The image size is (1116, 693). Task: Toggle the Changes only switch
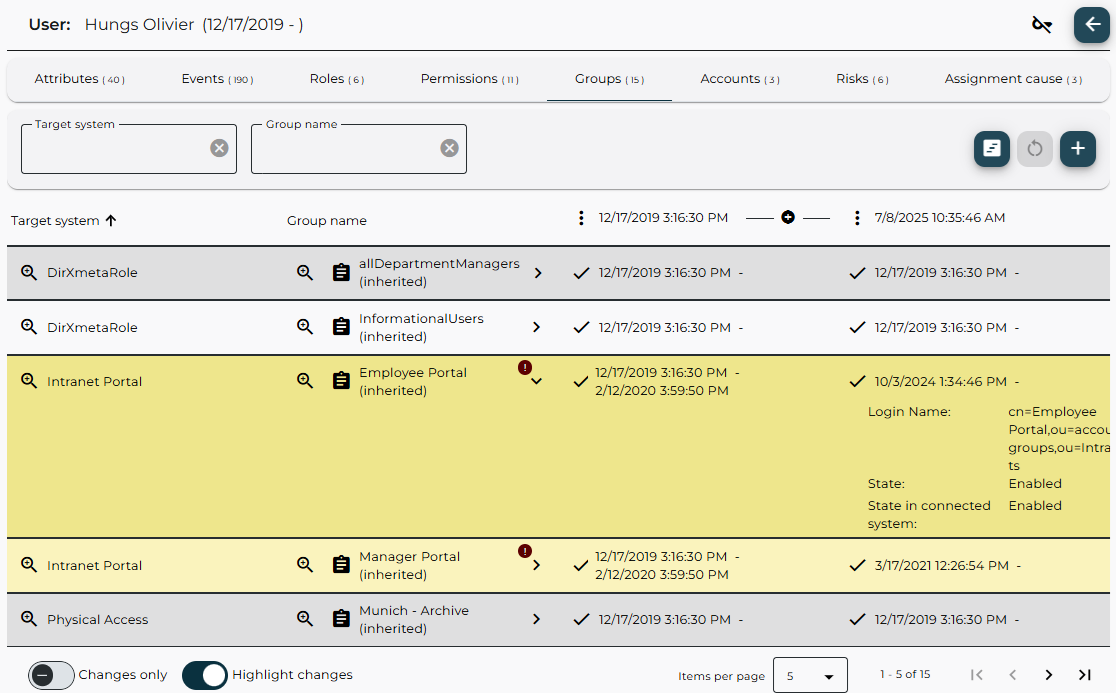pyautogui.click(x=51, y=675)
